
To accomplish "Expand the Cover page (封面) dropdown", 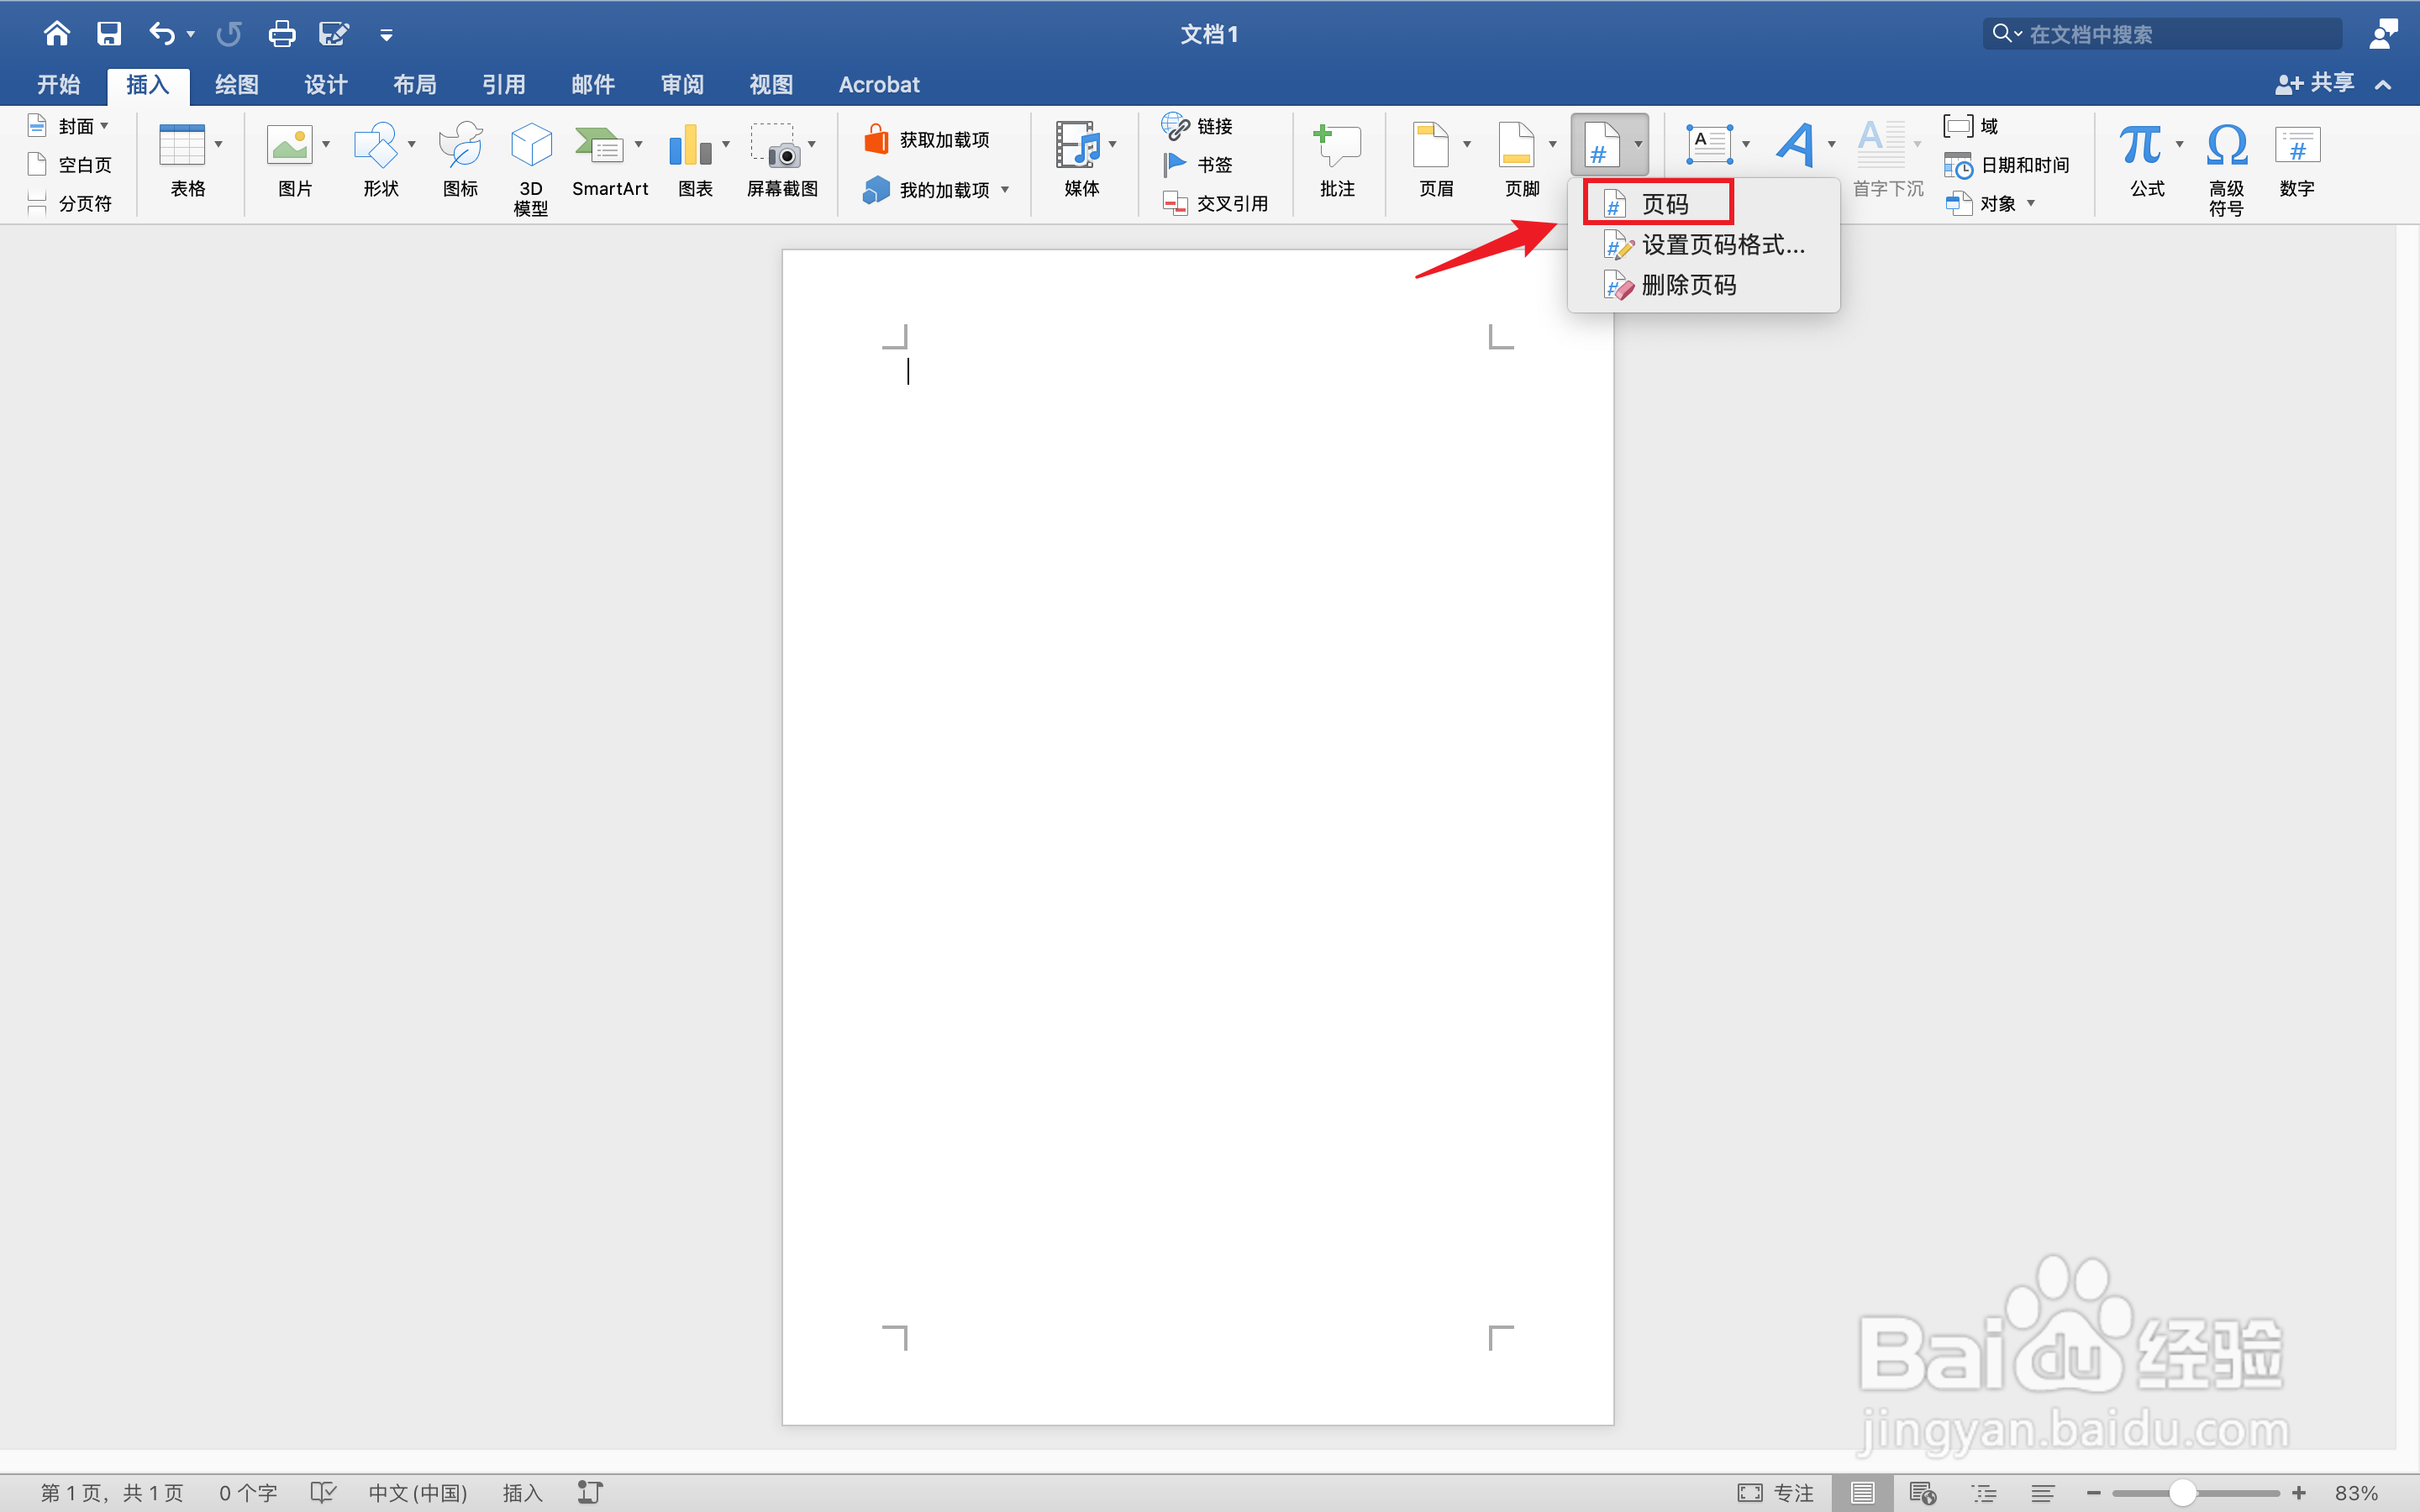I will [104, 126].
